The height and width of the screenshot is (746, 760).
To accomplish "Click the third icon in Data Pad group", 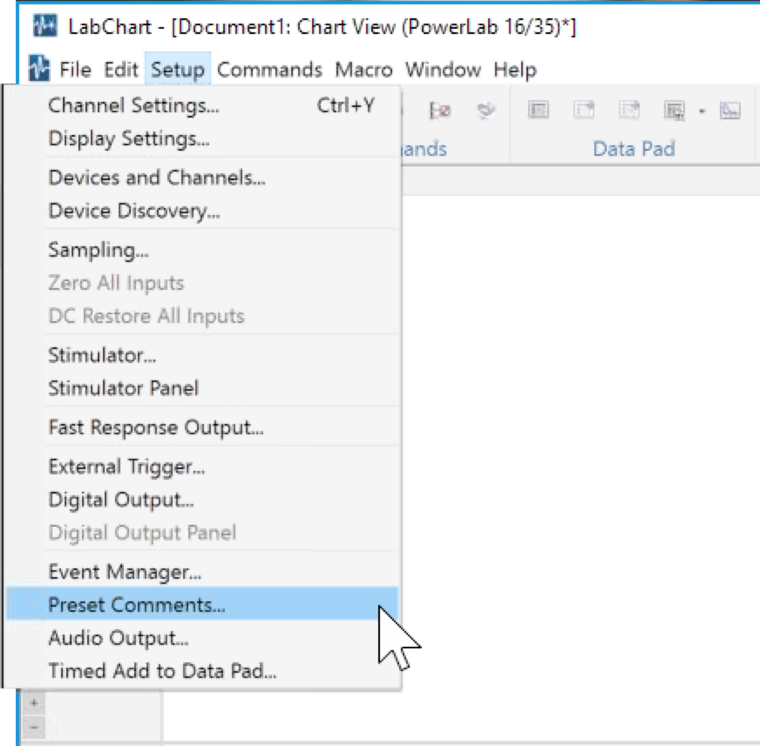I will pos(629,111).
